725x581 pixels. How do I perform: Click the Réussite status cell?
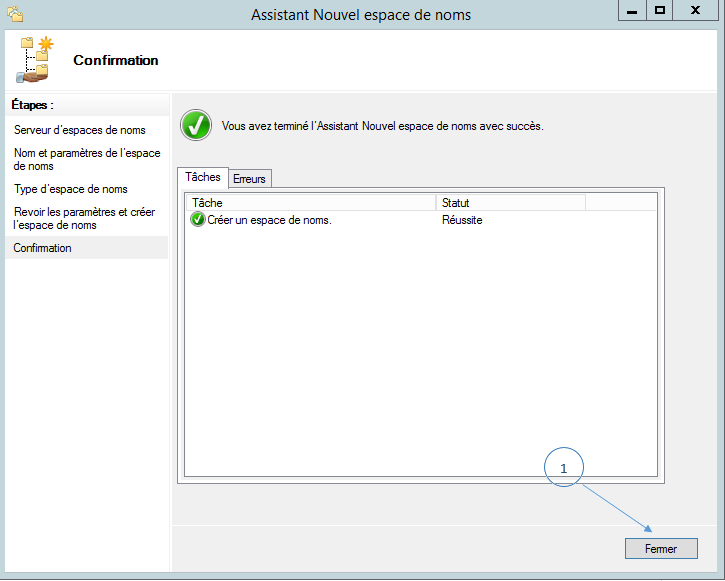[x=462, y=220]
